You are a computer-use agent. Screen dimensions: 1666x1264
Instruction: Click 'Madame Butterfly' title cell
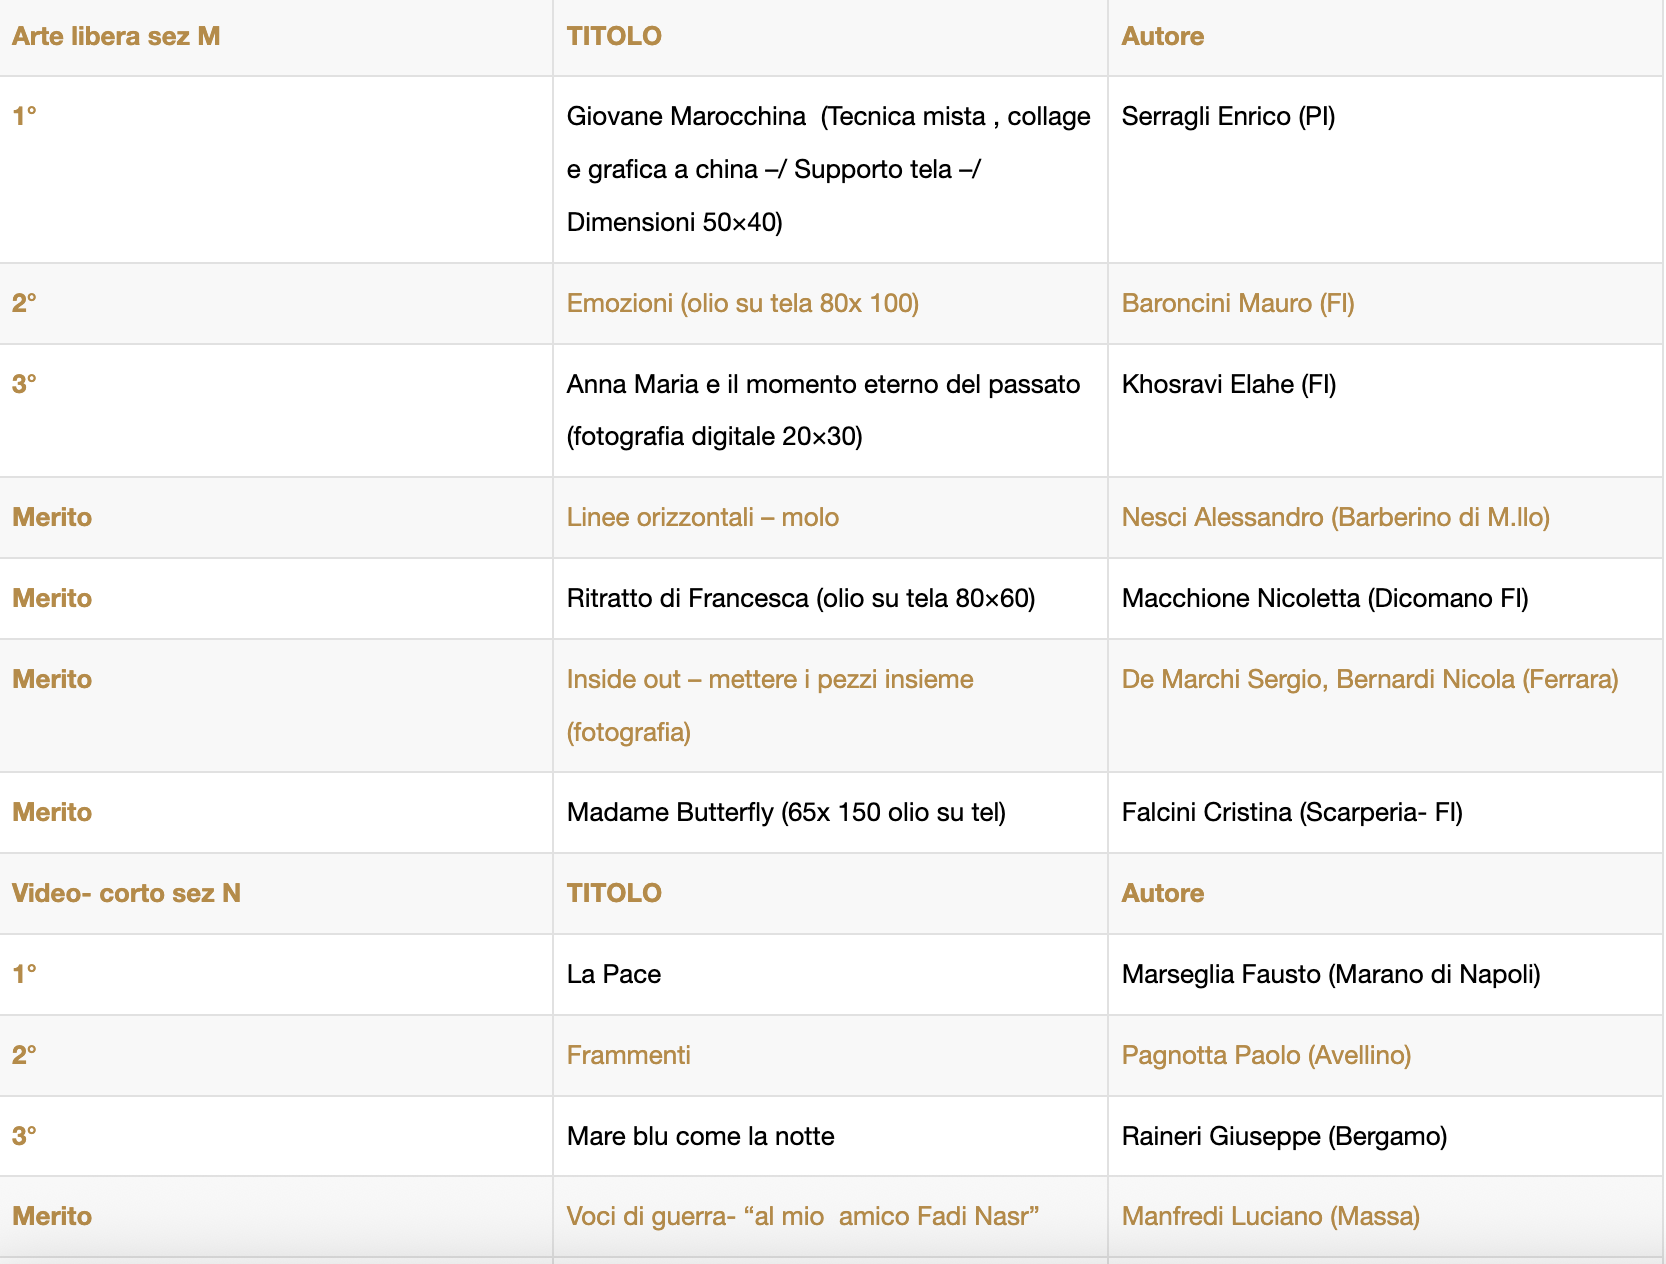click(x=785, y=813)
